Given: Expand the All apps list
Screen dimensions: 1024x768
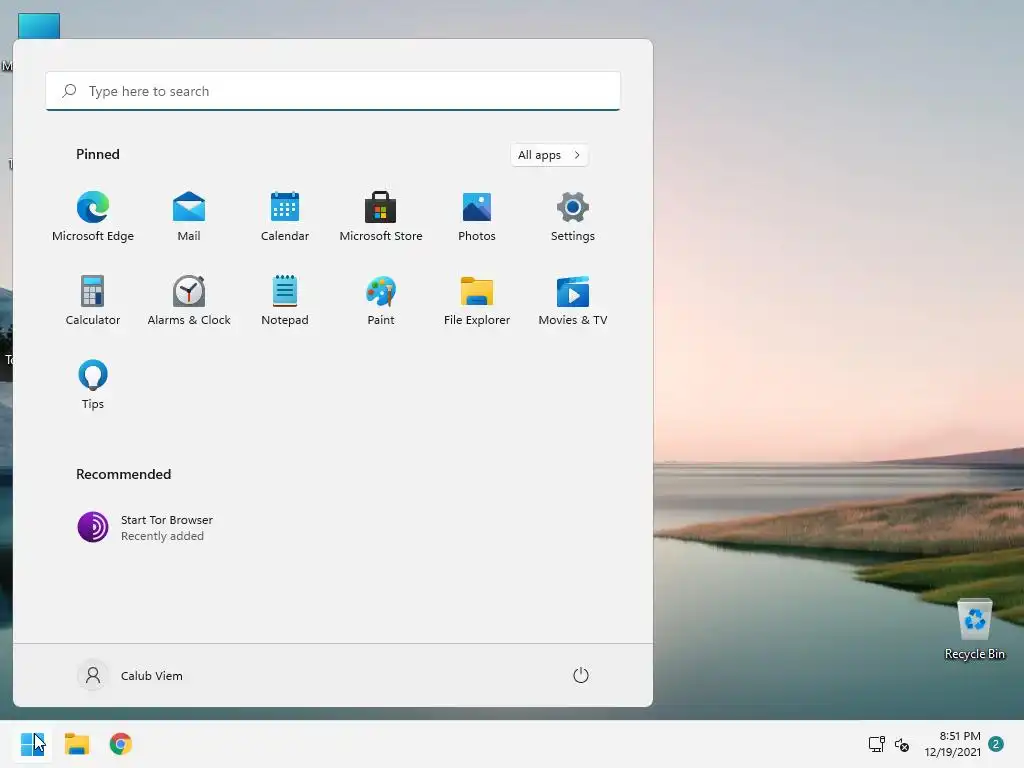Looking at the screenshot, I should (549, 155).
